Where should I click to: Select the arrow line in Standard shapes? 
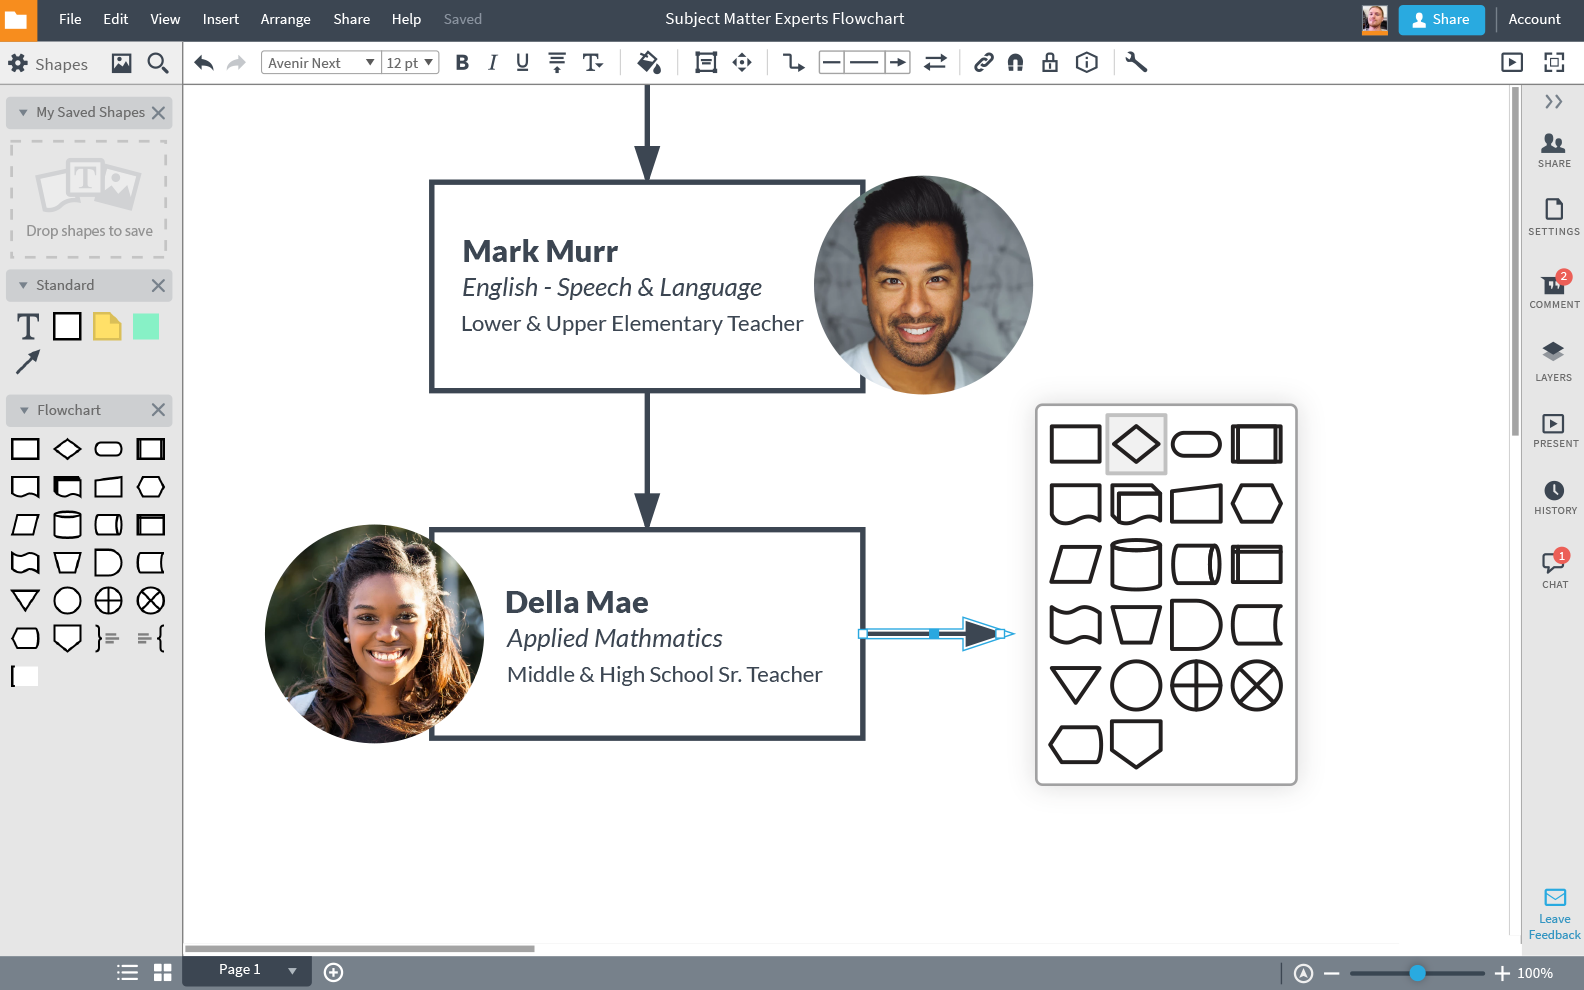click(x=28, y=362)
